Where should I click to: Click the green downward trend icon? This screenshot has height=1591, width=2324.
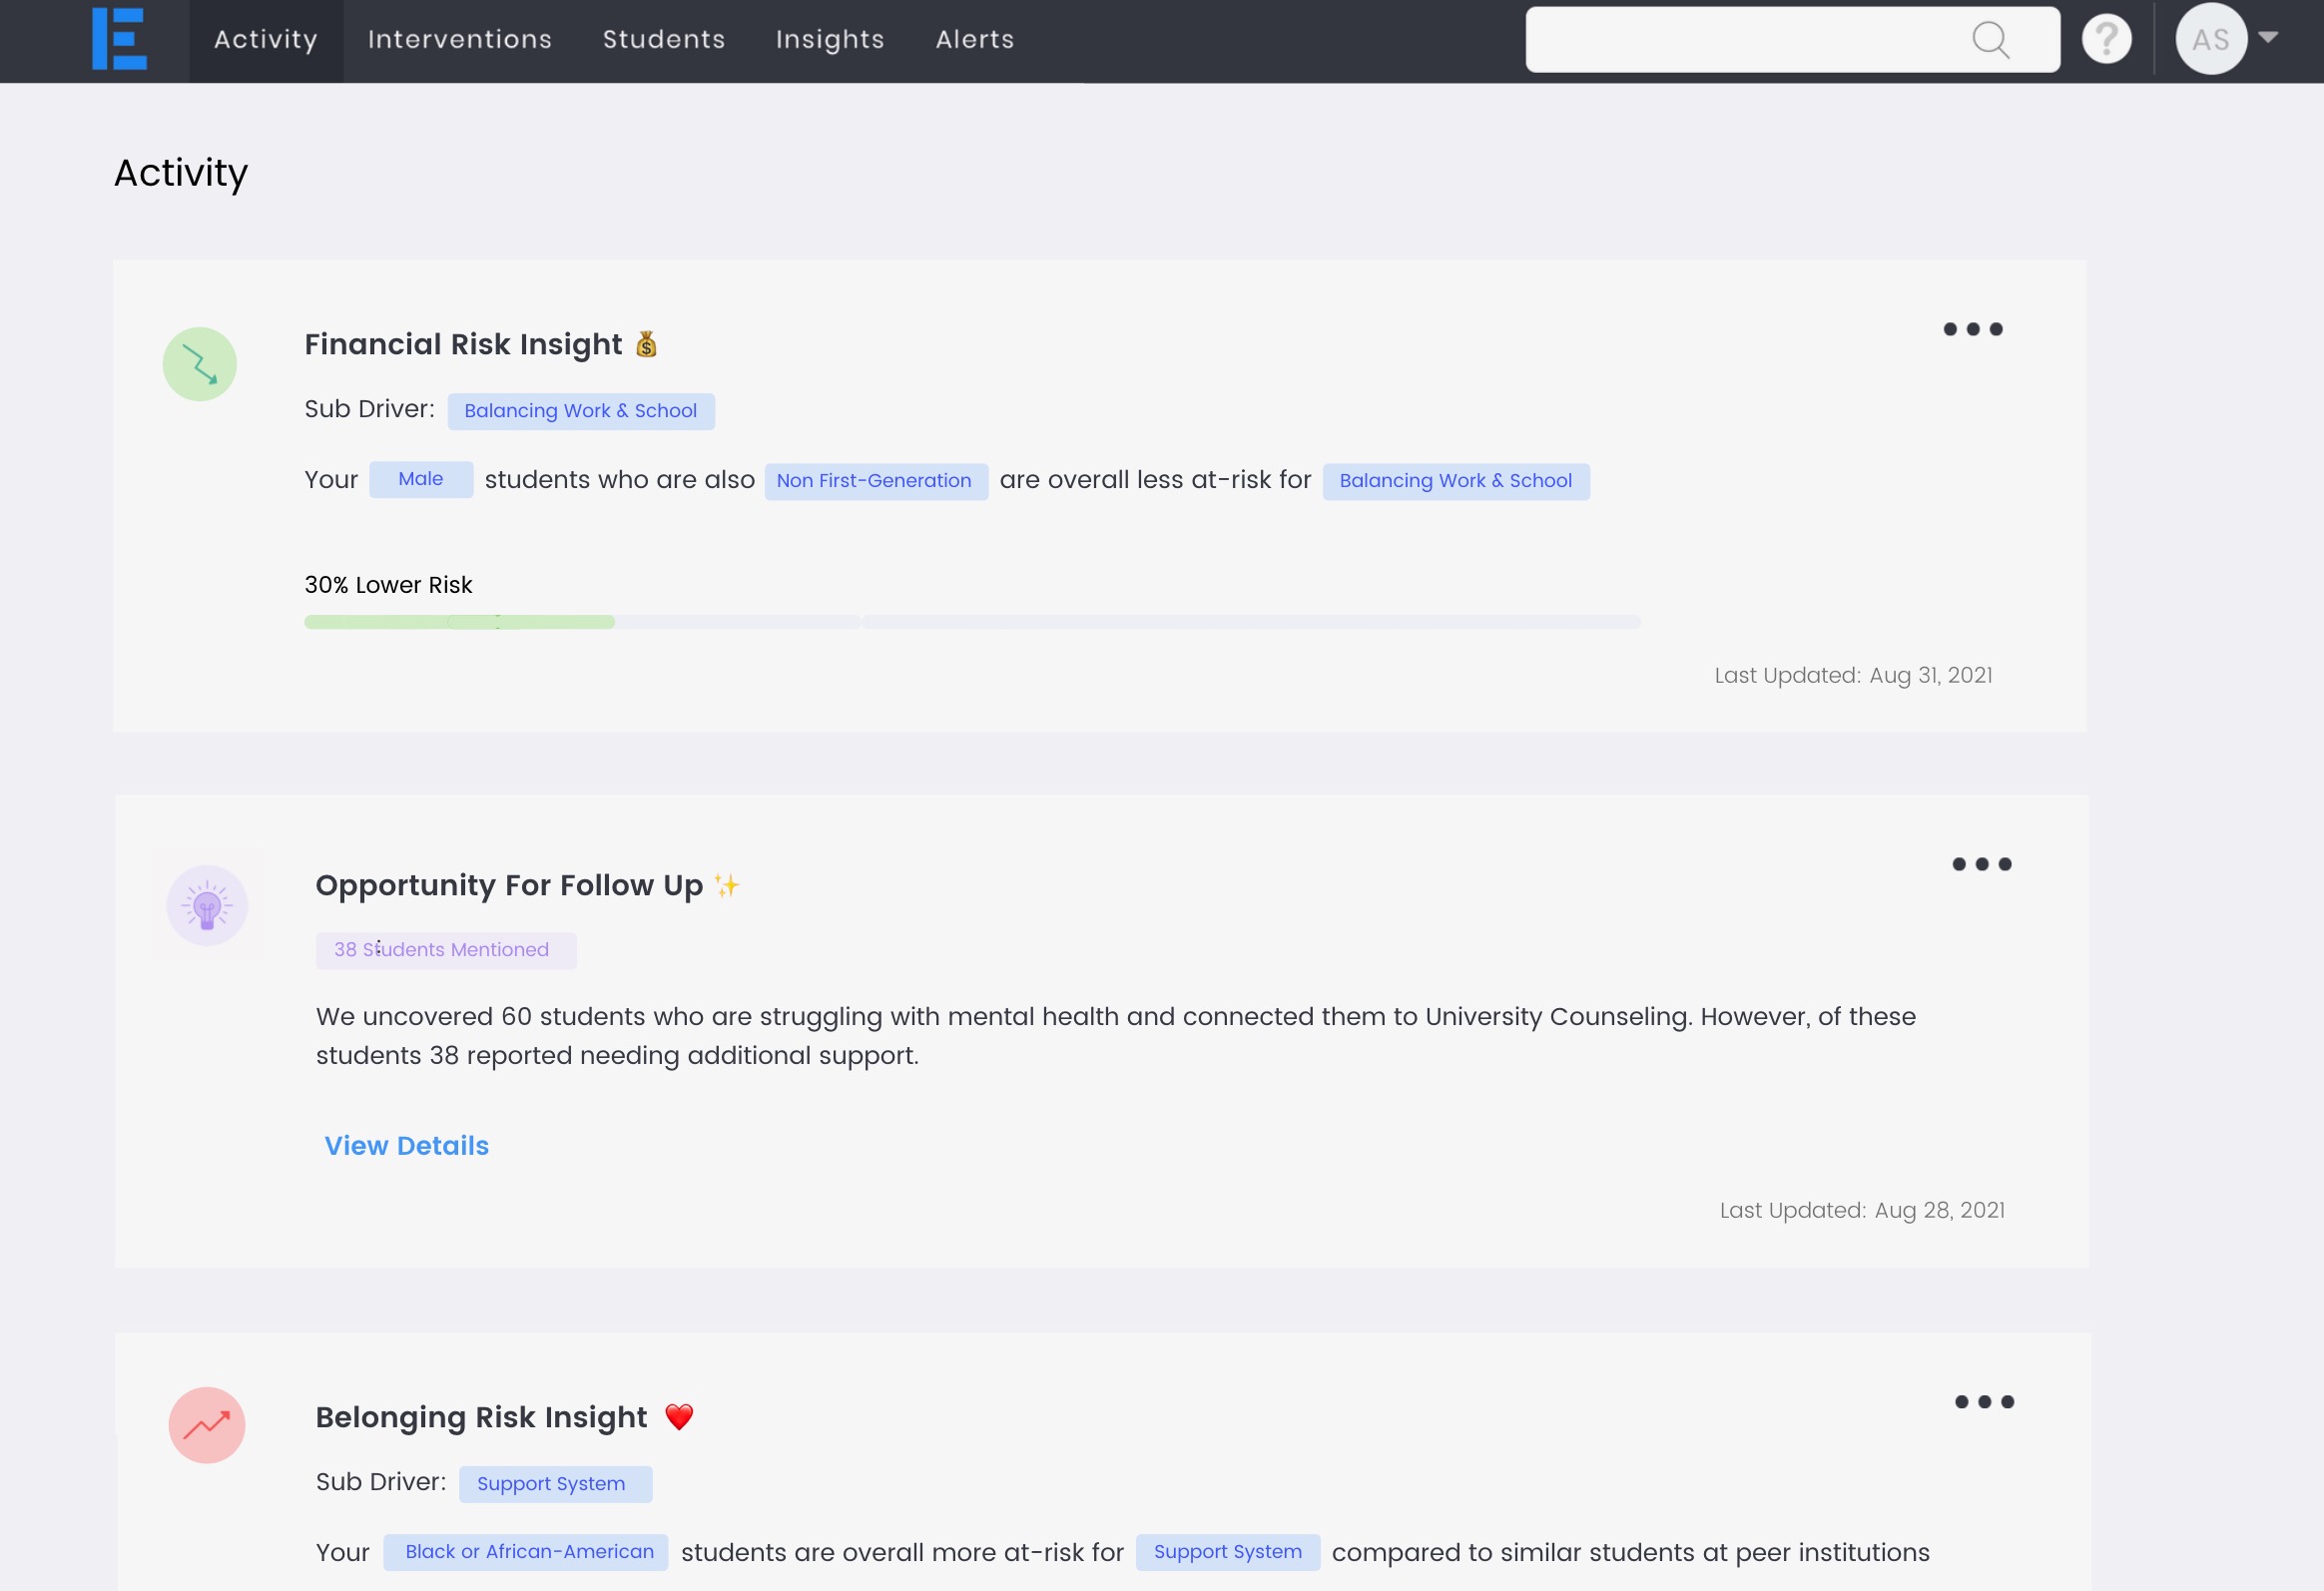click(200, 364)
